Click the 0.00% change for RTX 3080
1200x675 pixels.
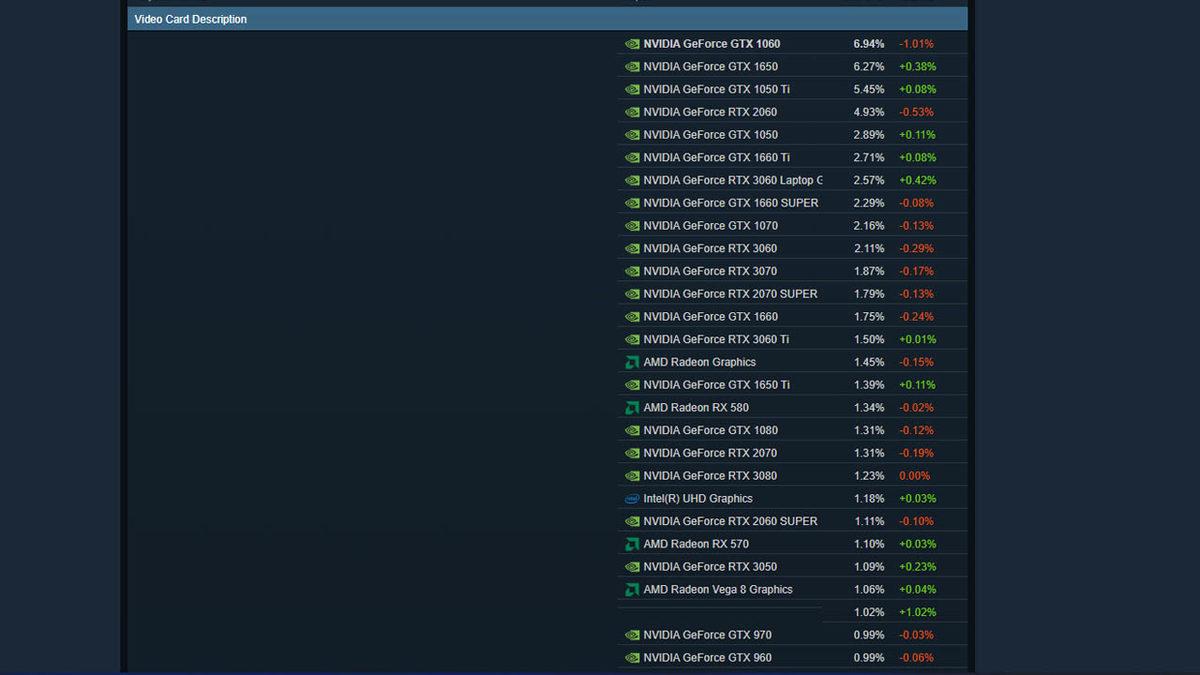pos(914,476)
